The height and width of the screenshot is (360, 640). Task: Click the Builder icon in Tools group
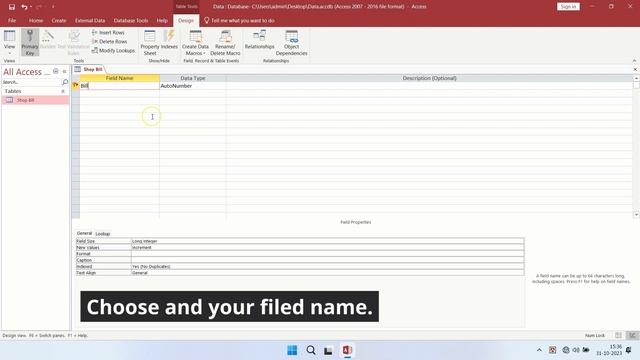pyautogui.click(x=48, y=40)
